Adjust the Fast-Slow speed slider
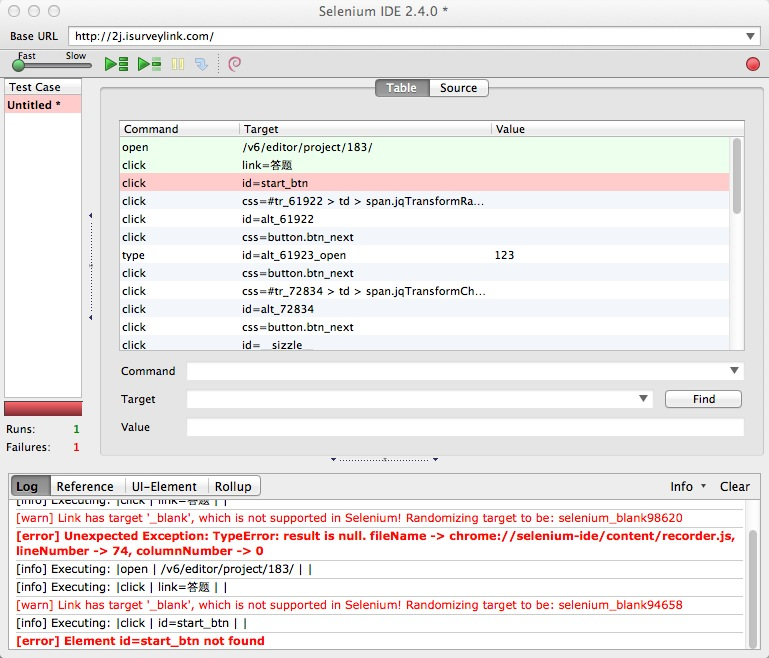The height and width of the screenshot is (658, 769). click(18, 65)
